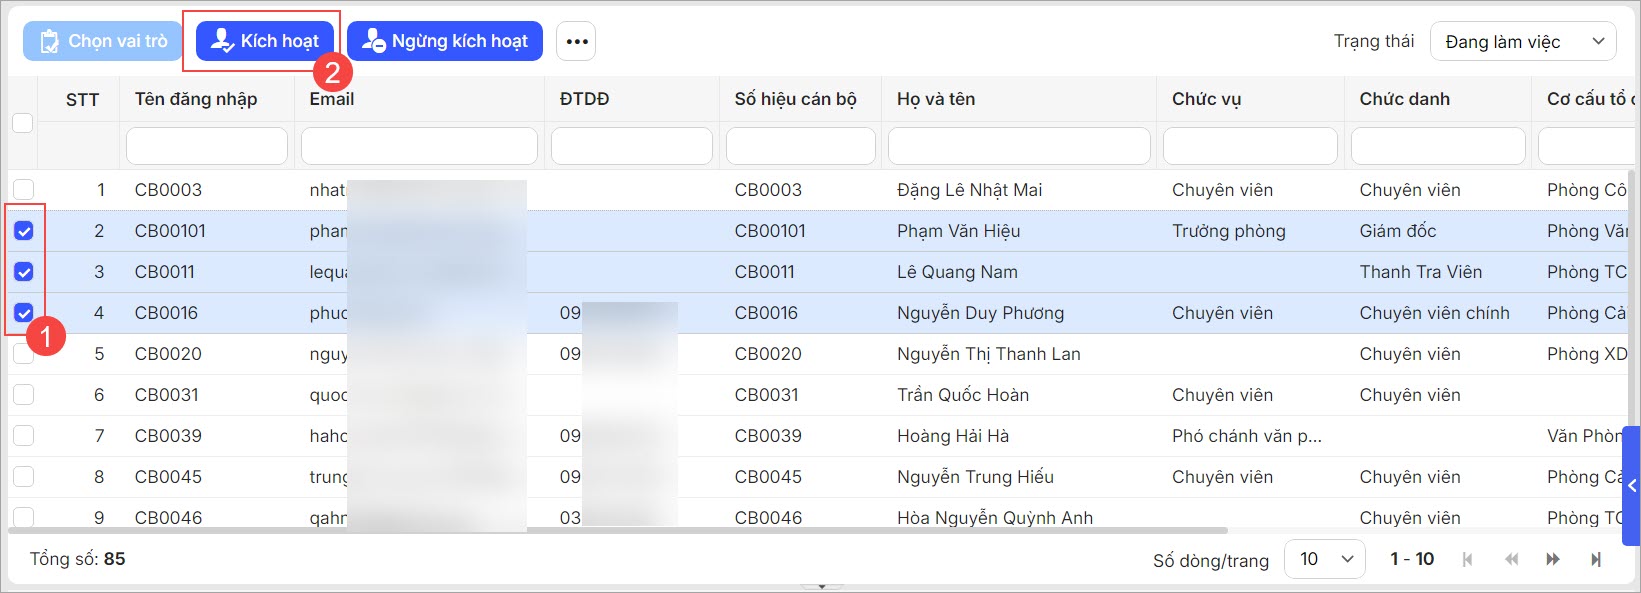Screen dimensions: 1641x593
Task: Open the three-dots more options menu
Action: (576, 41)
